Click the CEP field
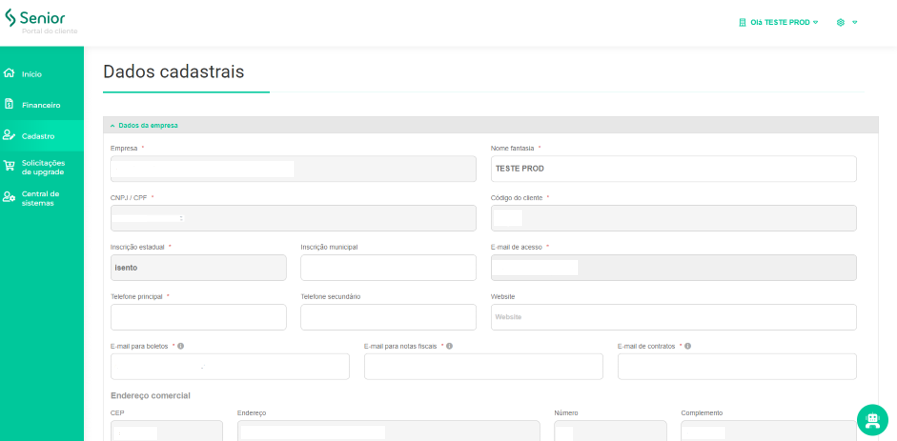897x441 pixels. (166, 431)
